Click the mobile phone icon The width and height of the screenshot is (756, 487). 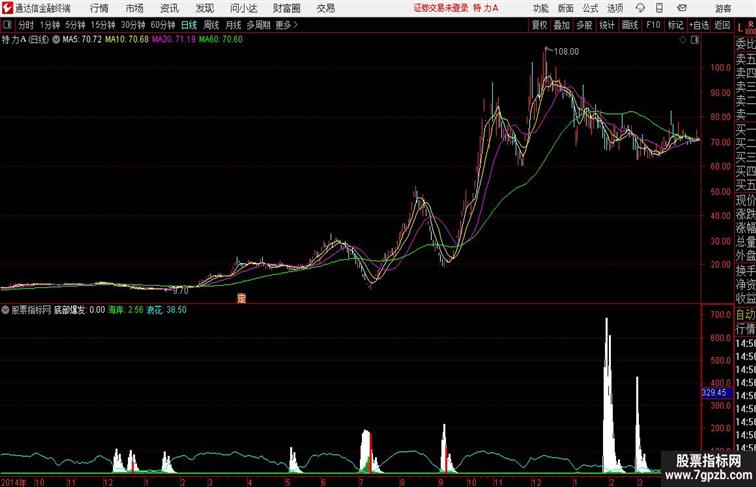[659, 8]
